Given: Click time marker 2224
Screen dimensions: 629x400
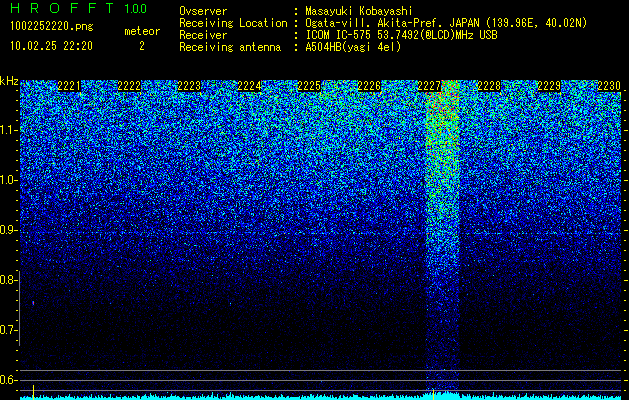Looking at the screenshot, I should [249, 86].
